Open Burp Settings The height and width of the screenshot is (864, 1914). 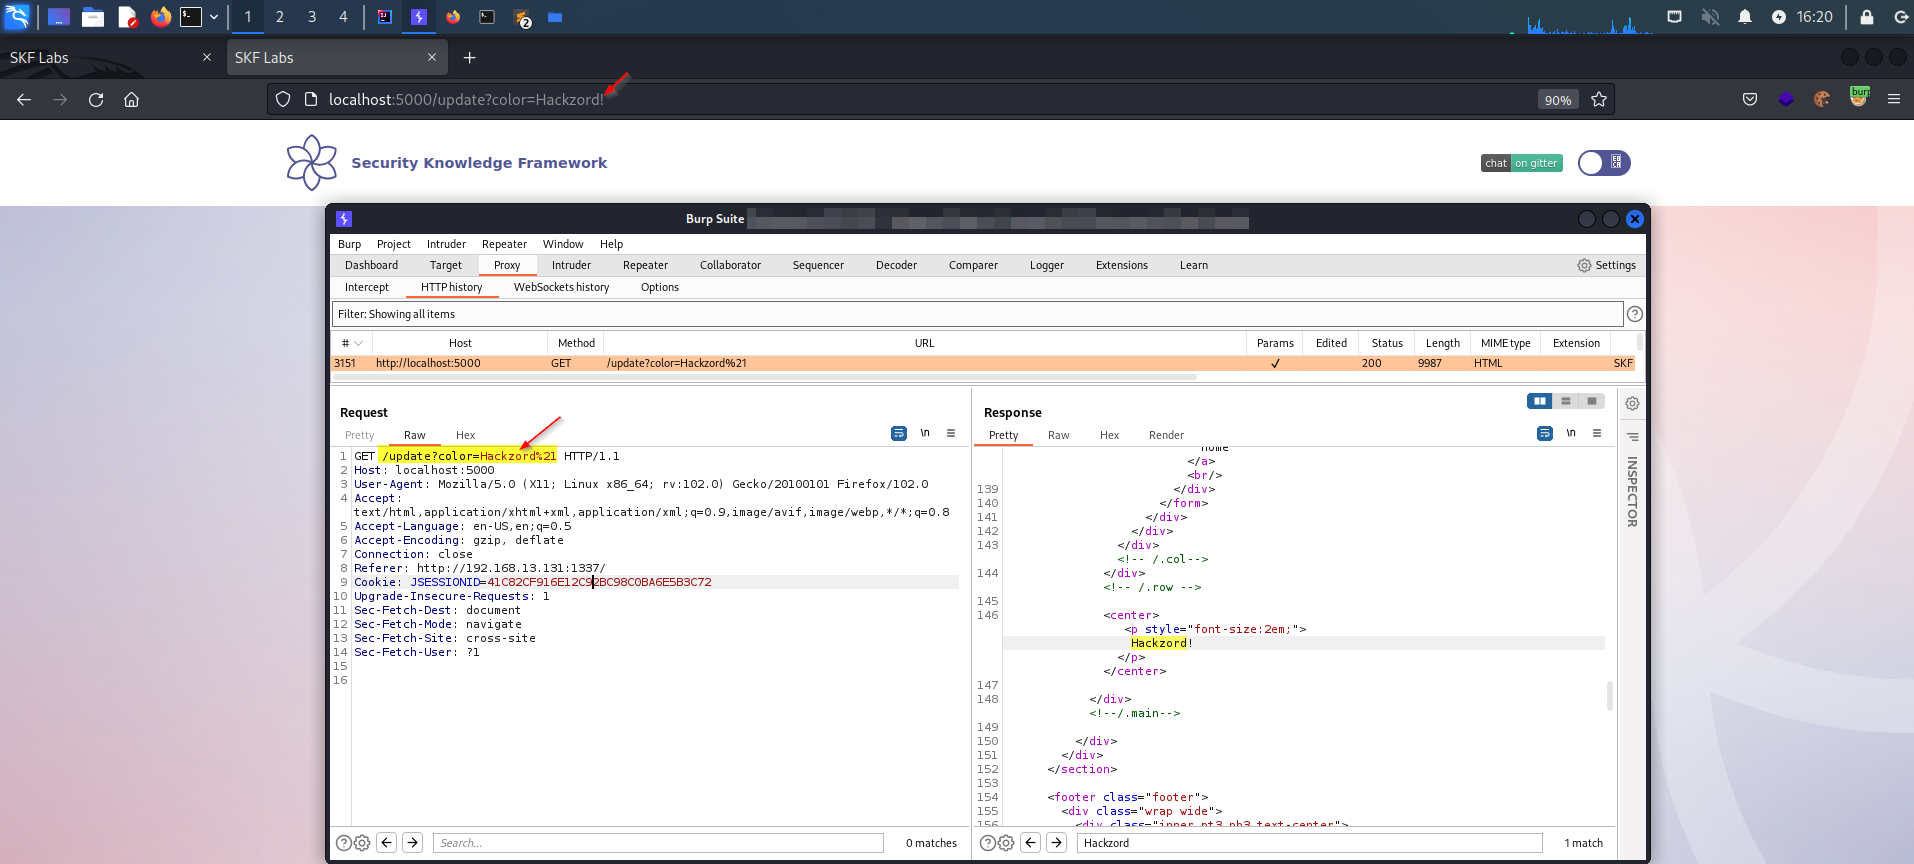[x=1606, y=265]
